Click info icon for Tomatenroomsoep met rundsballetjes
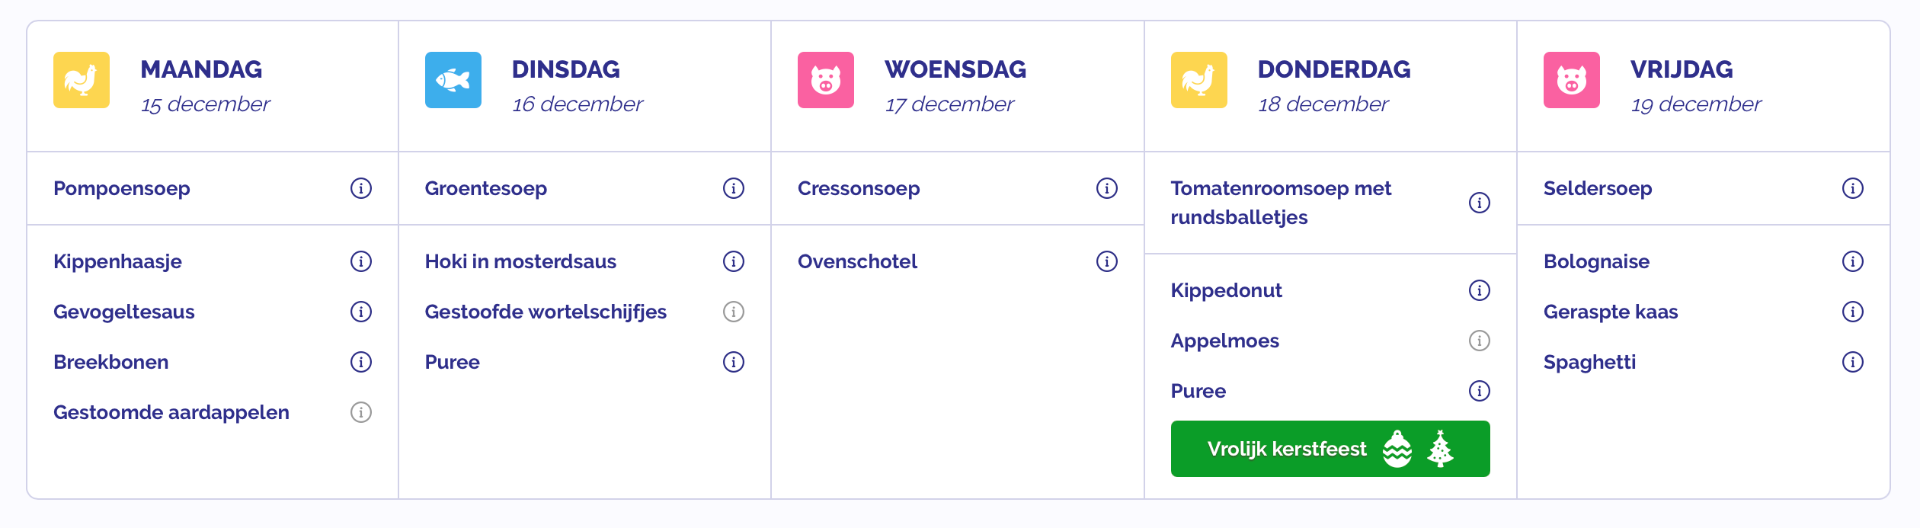Viewport: 1920px width, 528px height. 1480,203
